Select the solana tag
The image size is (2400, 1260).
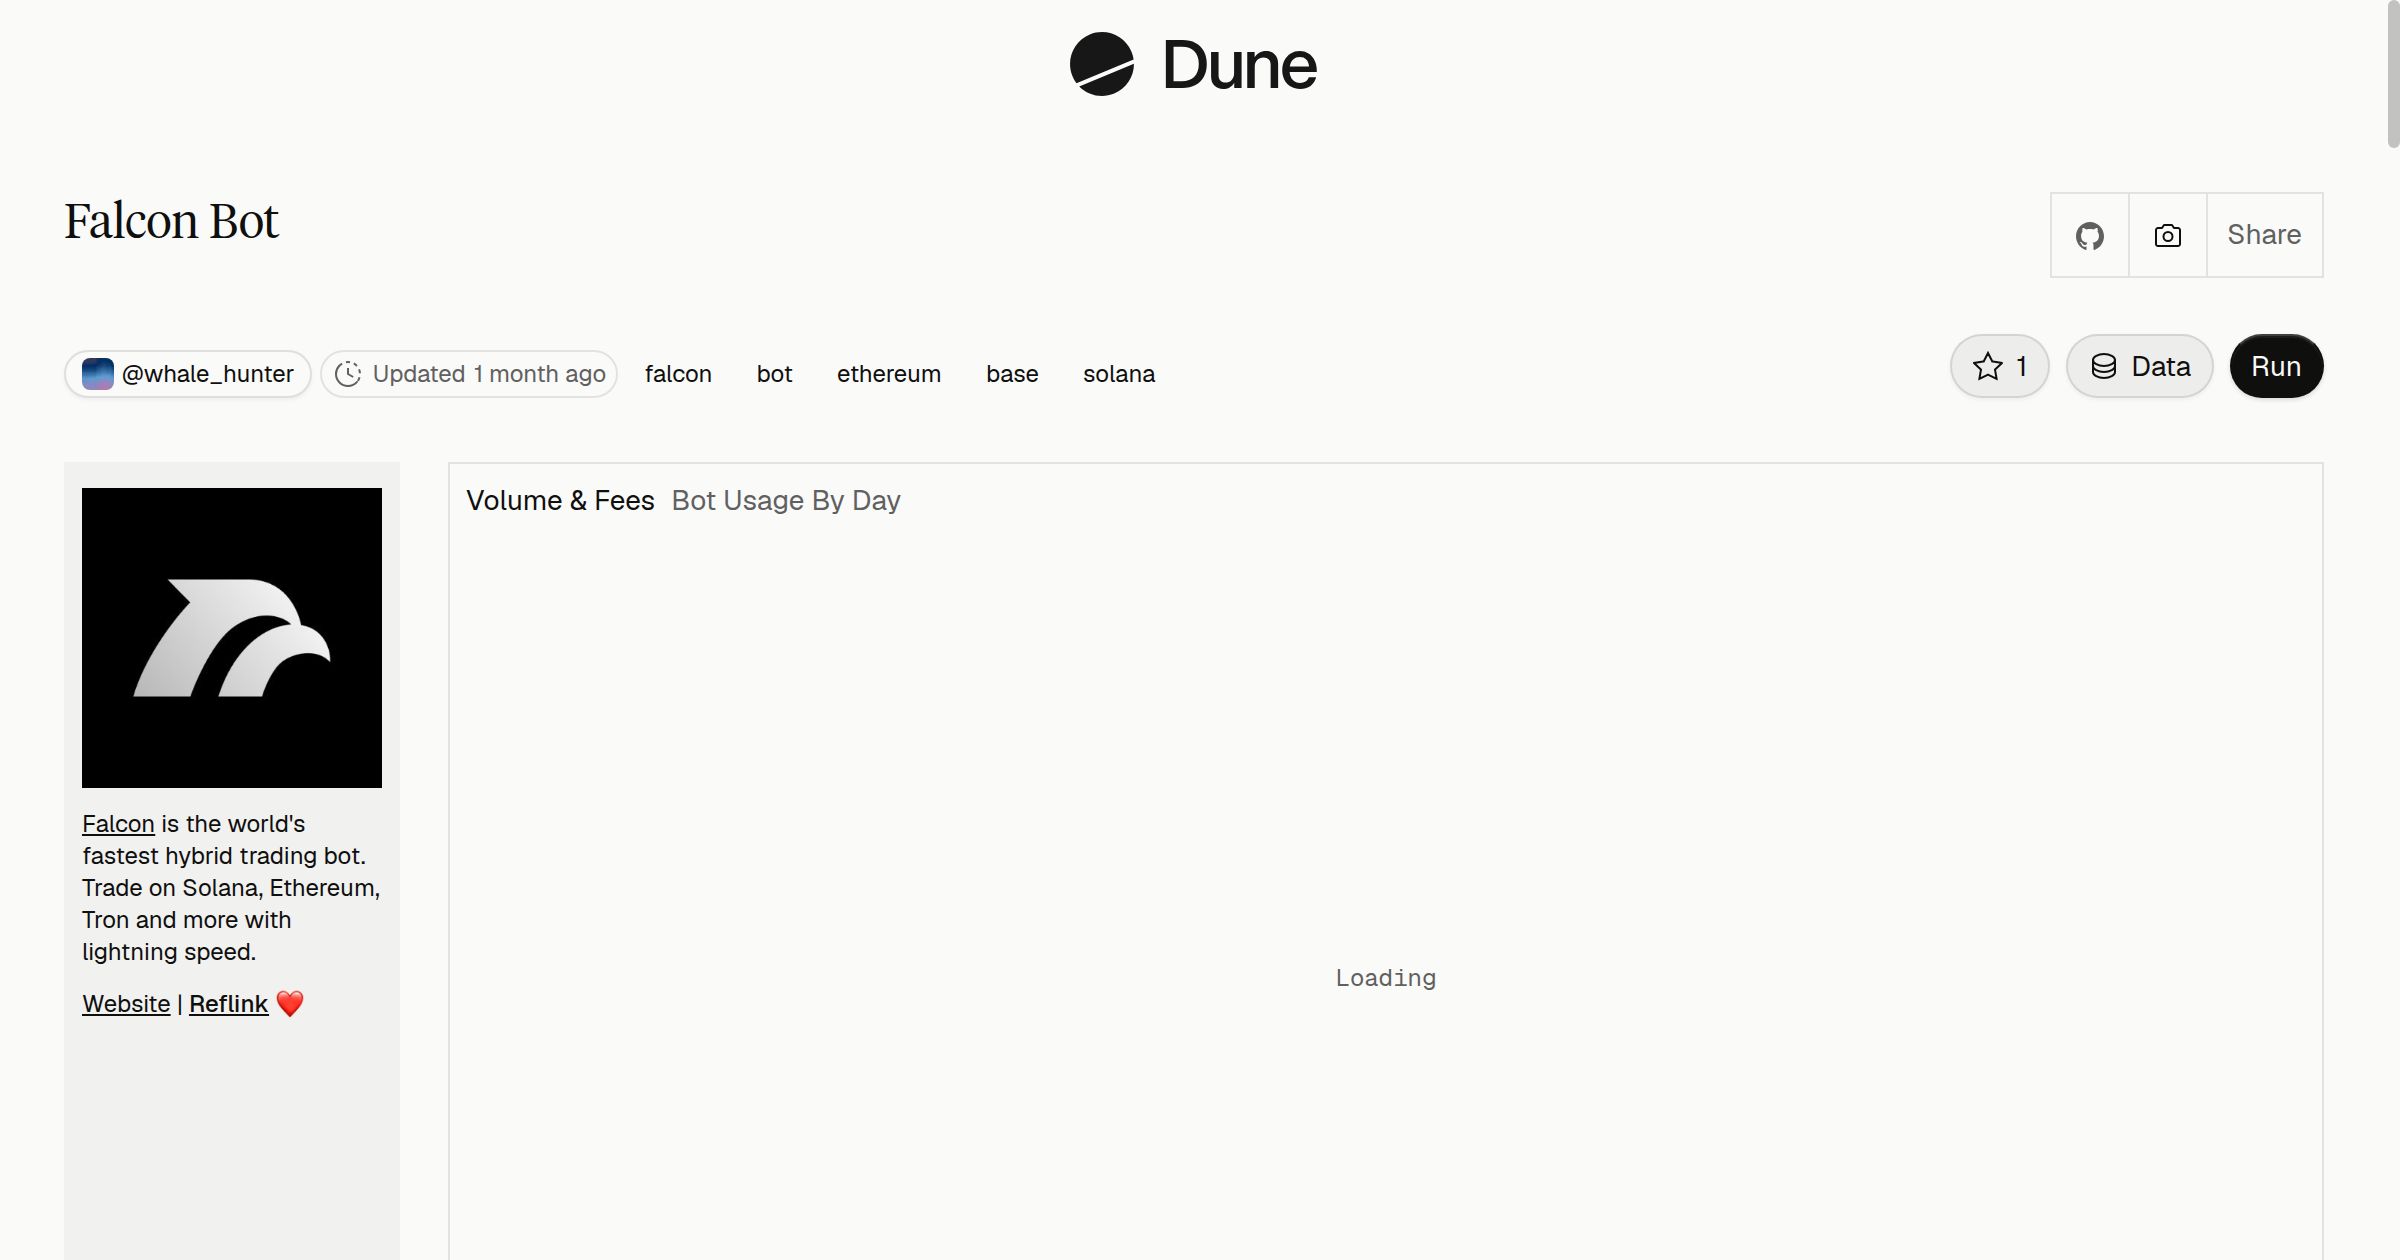tap(1119, 374)
